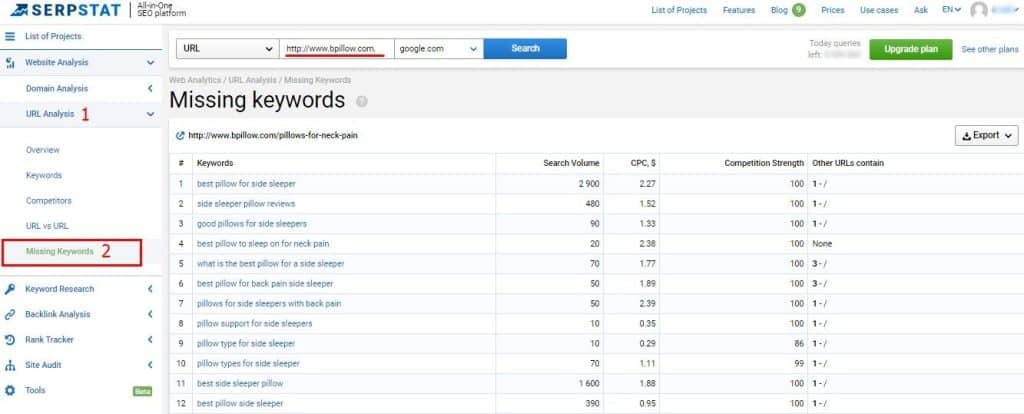
Task: Open the user profile avatar
Action: click(979, 10)
